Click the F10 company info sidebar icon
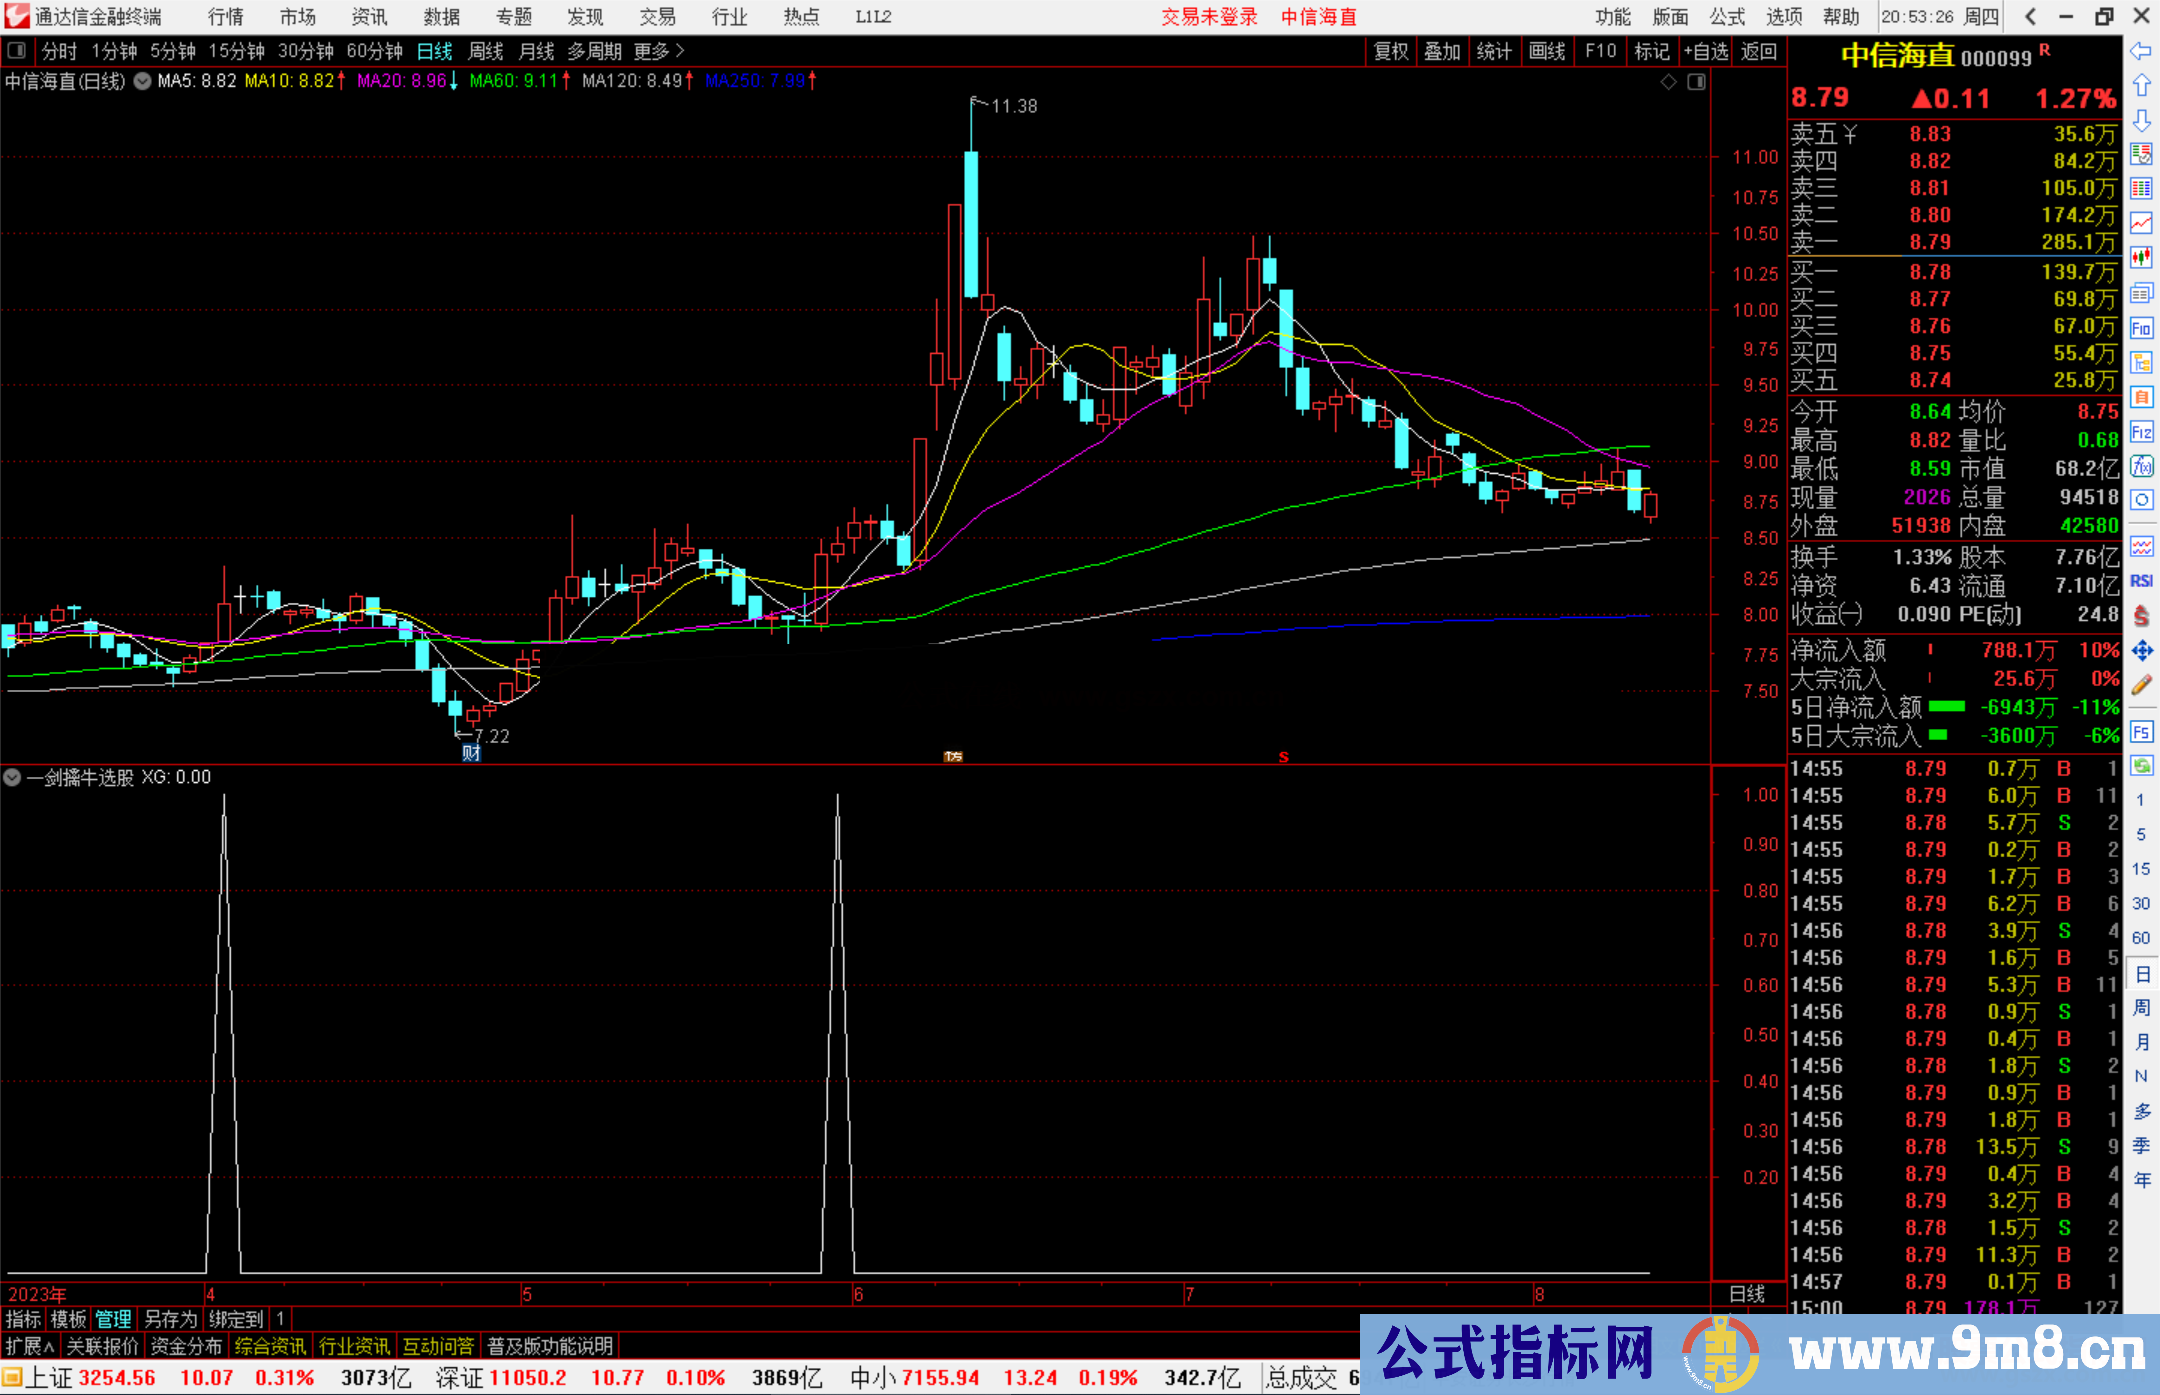This screenshot has height=1395, width=2160. pyautogui.click(x=2141, y=329)
